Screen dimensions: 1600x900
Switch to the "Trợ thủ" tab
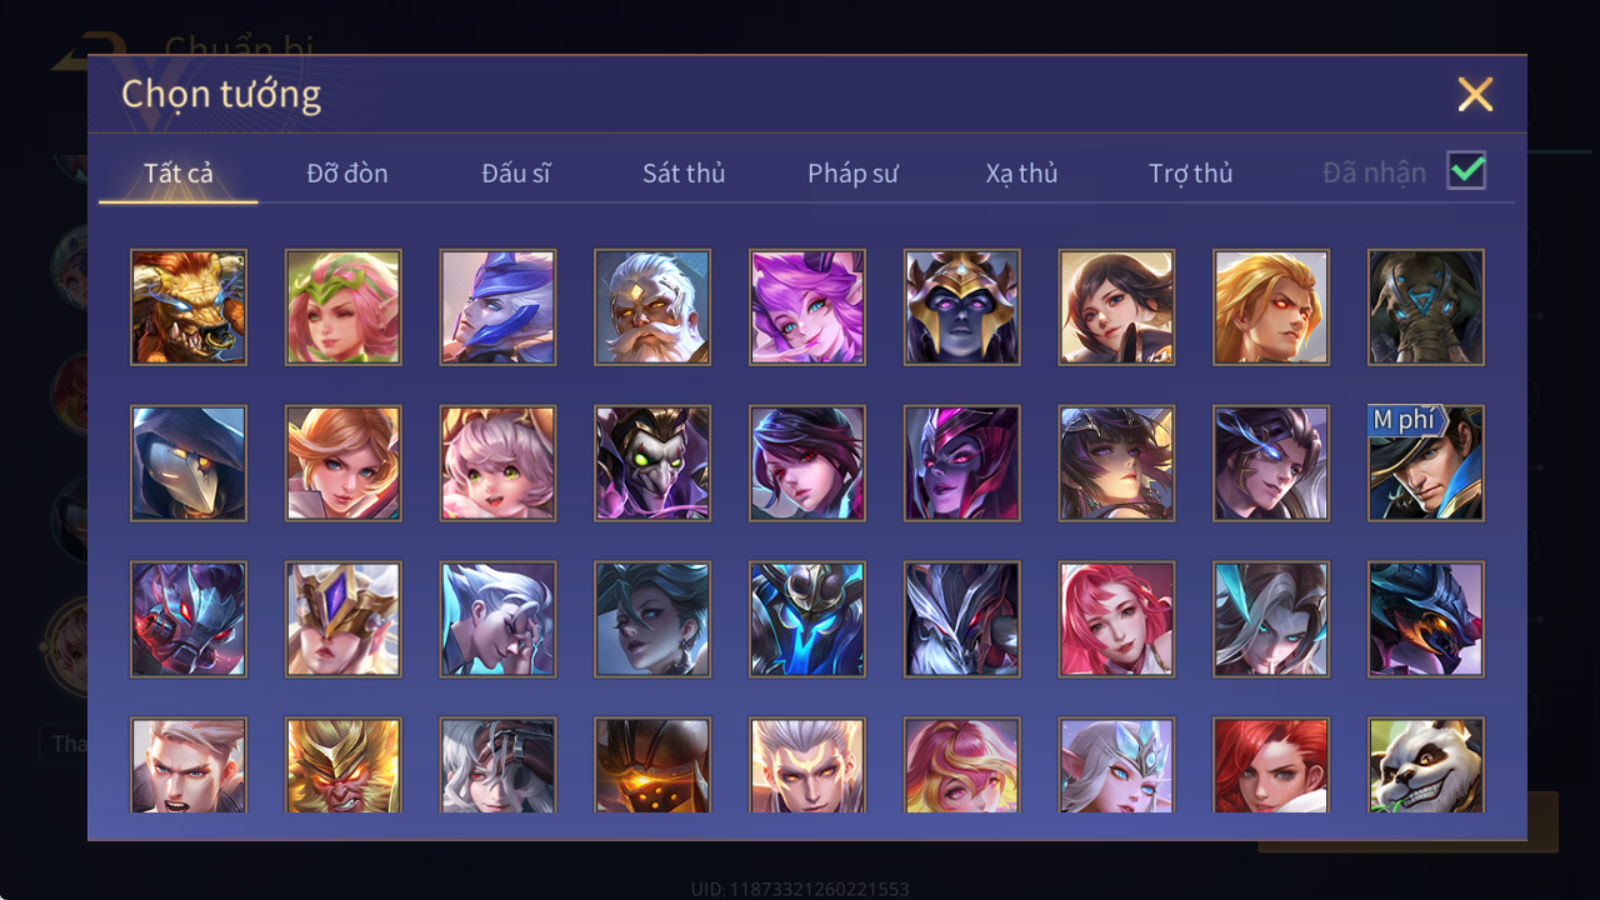tap(1190, 173)
